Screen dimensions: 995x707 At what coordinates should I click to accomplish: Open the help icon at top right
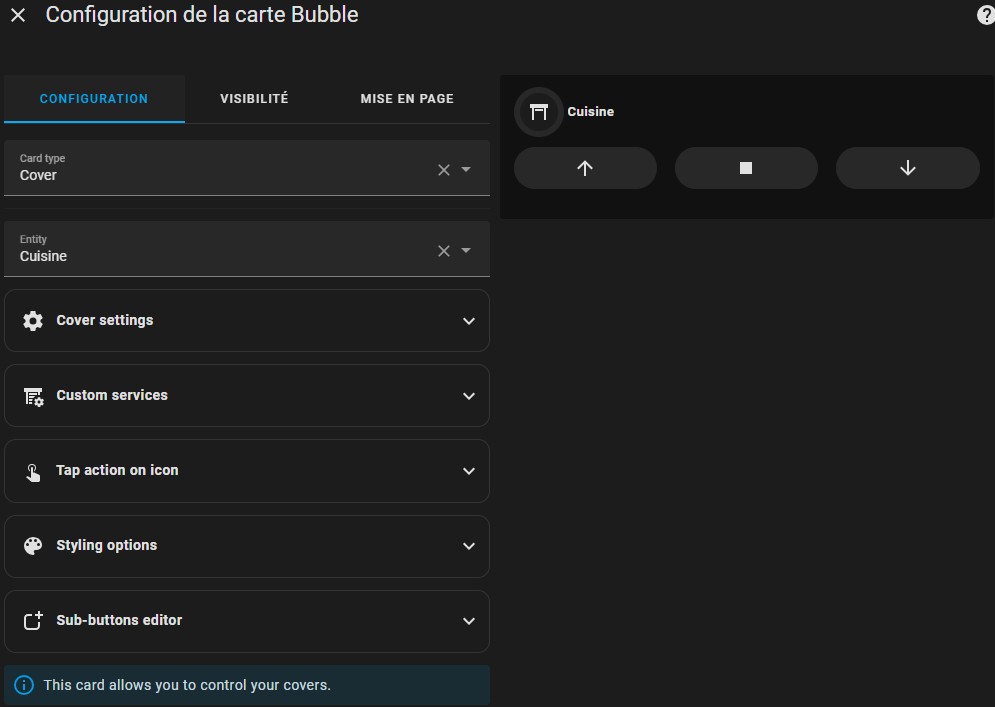pos(986,15)
